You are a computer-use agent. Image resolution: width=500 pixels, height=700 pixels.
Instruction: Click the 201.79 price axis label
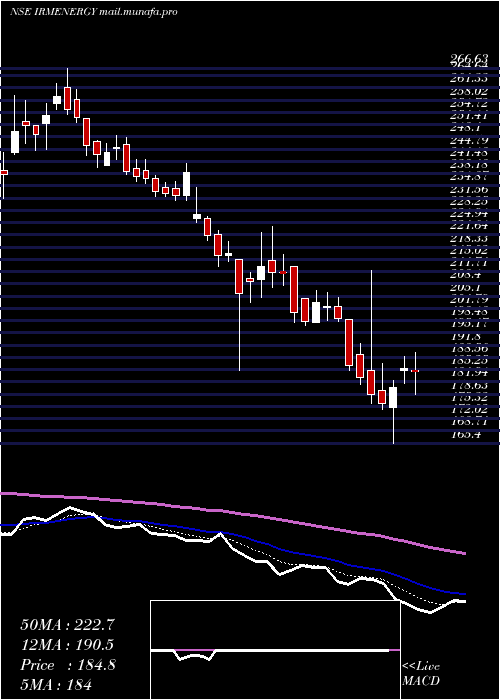(468, 299)
